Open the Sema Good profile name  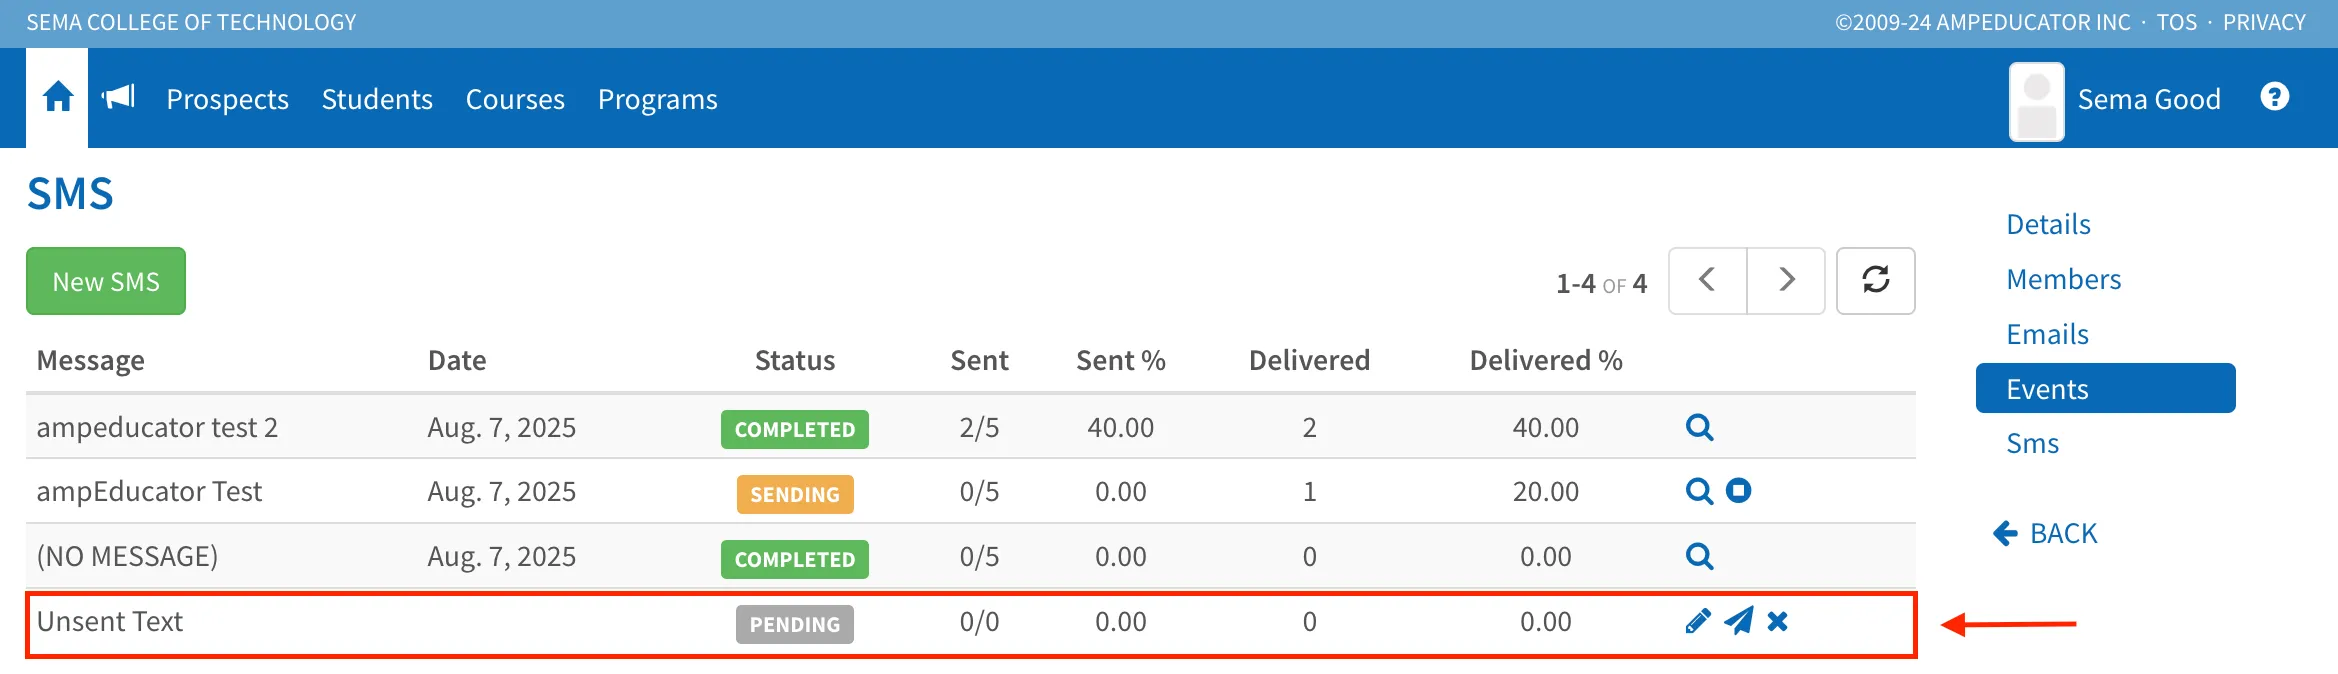tap(2149, 99)
